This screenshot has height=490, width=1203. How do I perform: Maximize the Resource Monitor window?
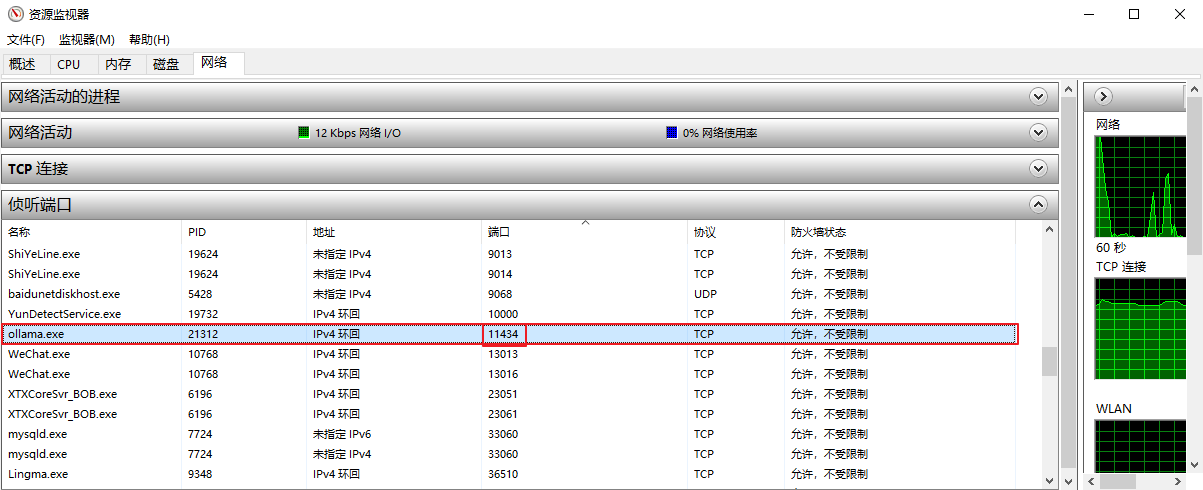1133,14
